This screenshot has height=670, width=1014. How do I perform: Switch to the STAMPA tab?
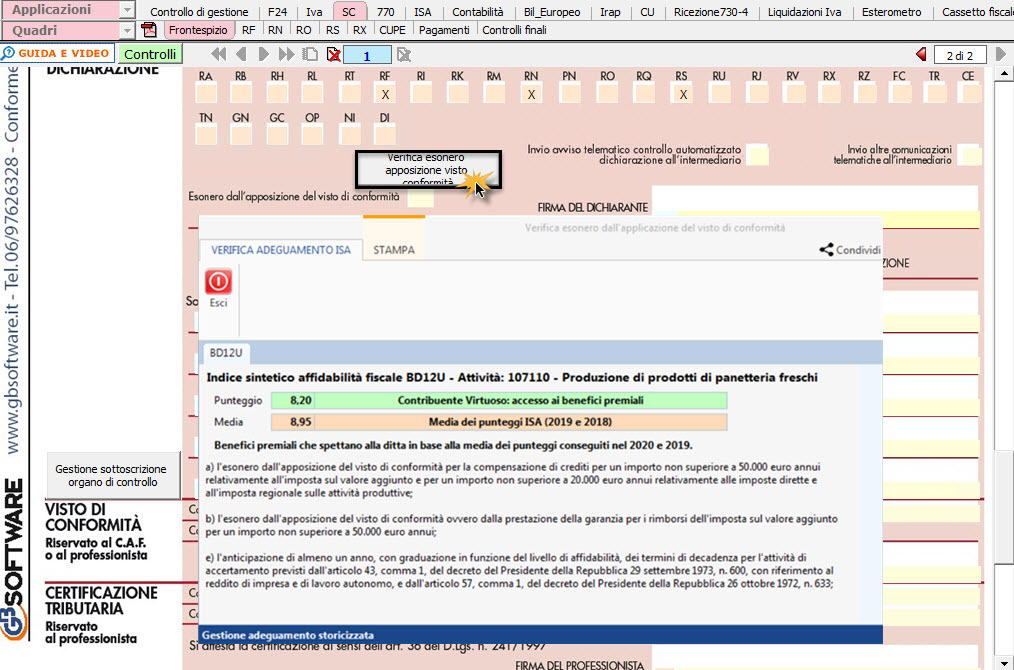click(x=393, y=250)
